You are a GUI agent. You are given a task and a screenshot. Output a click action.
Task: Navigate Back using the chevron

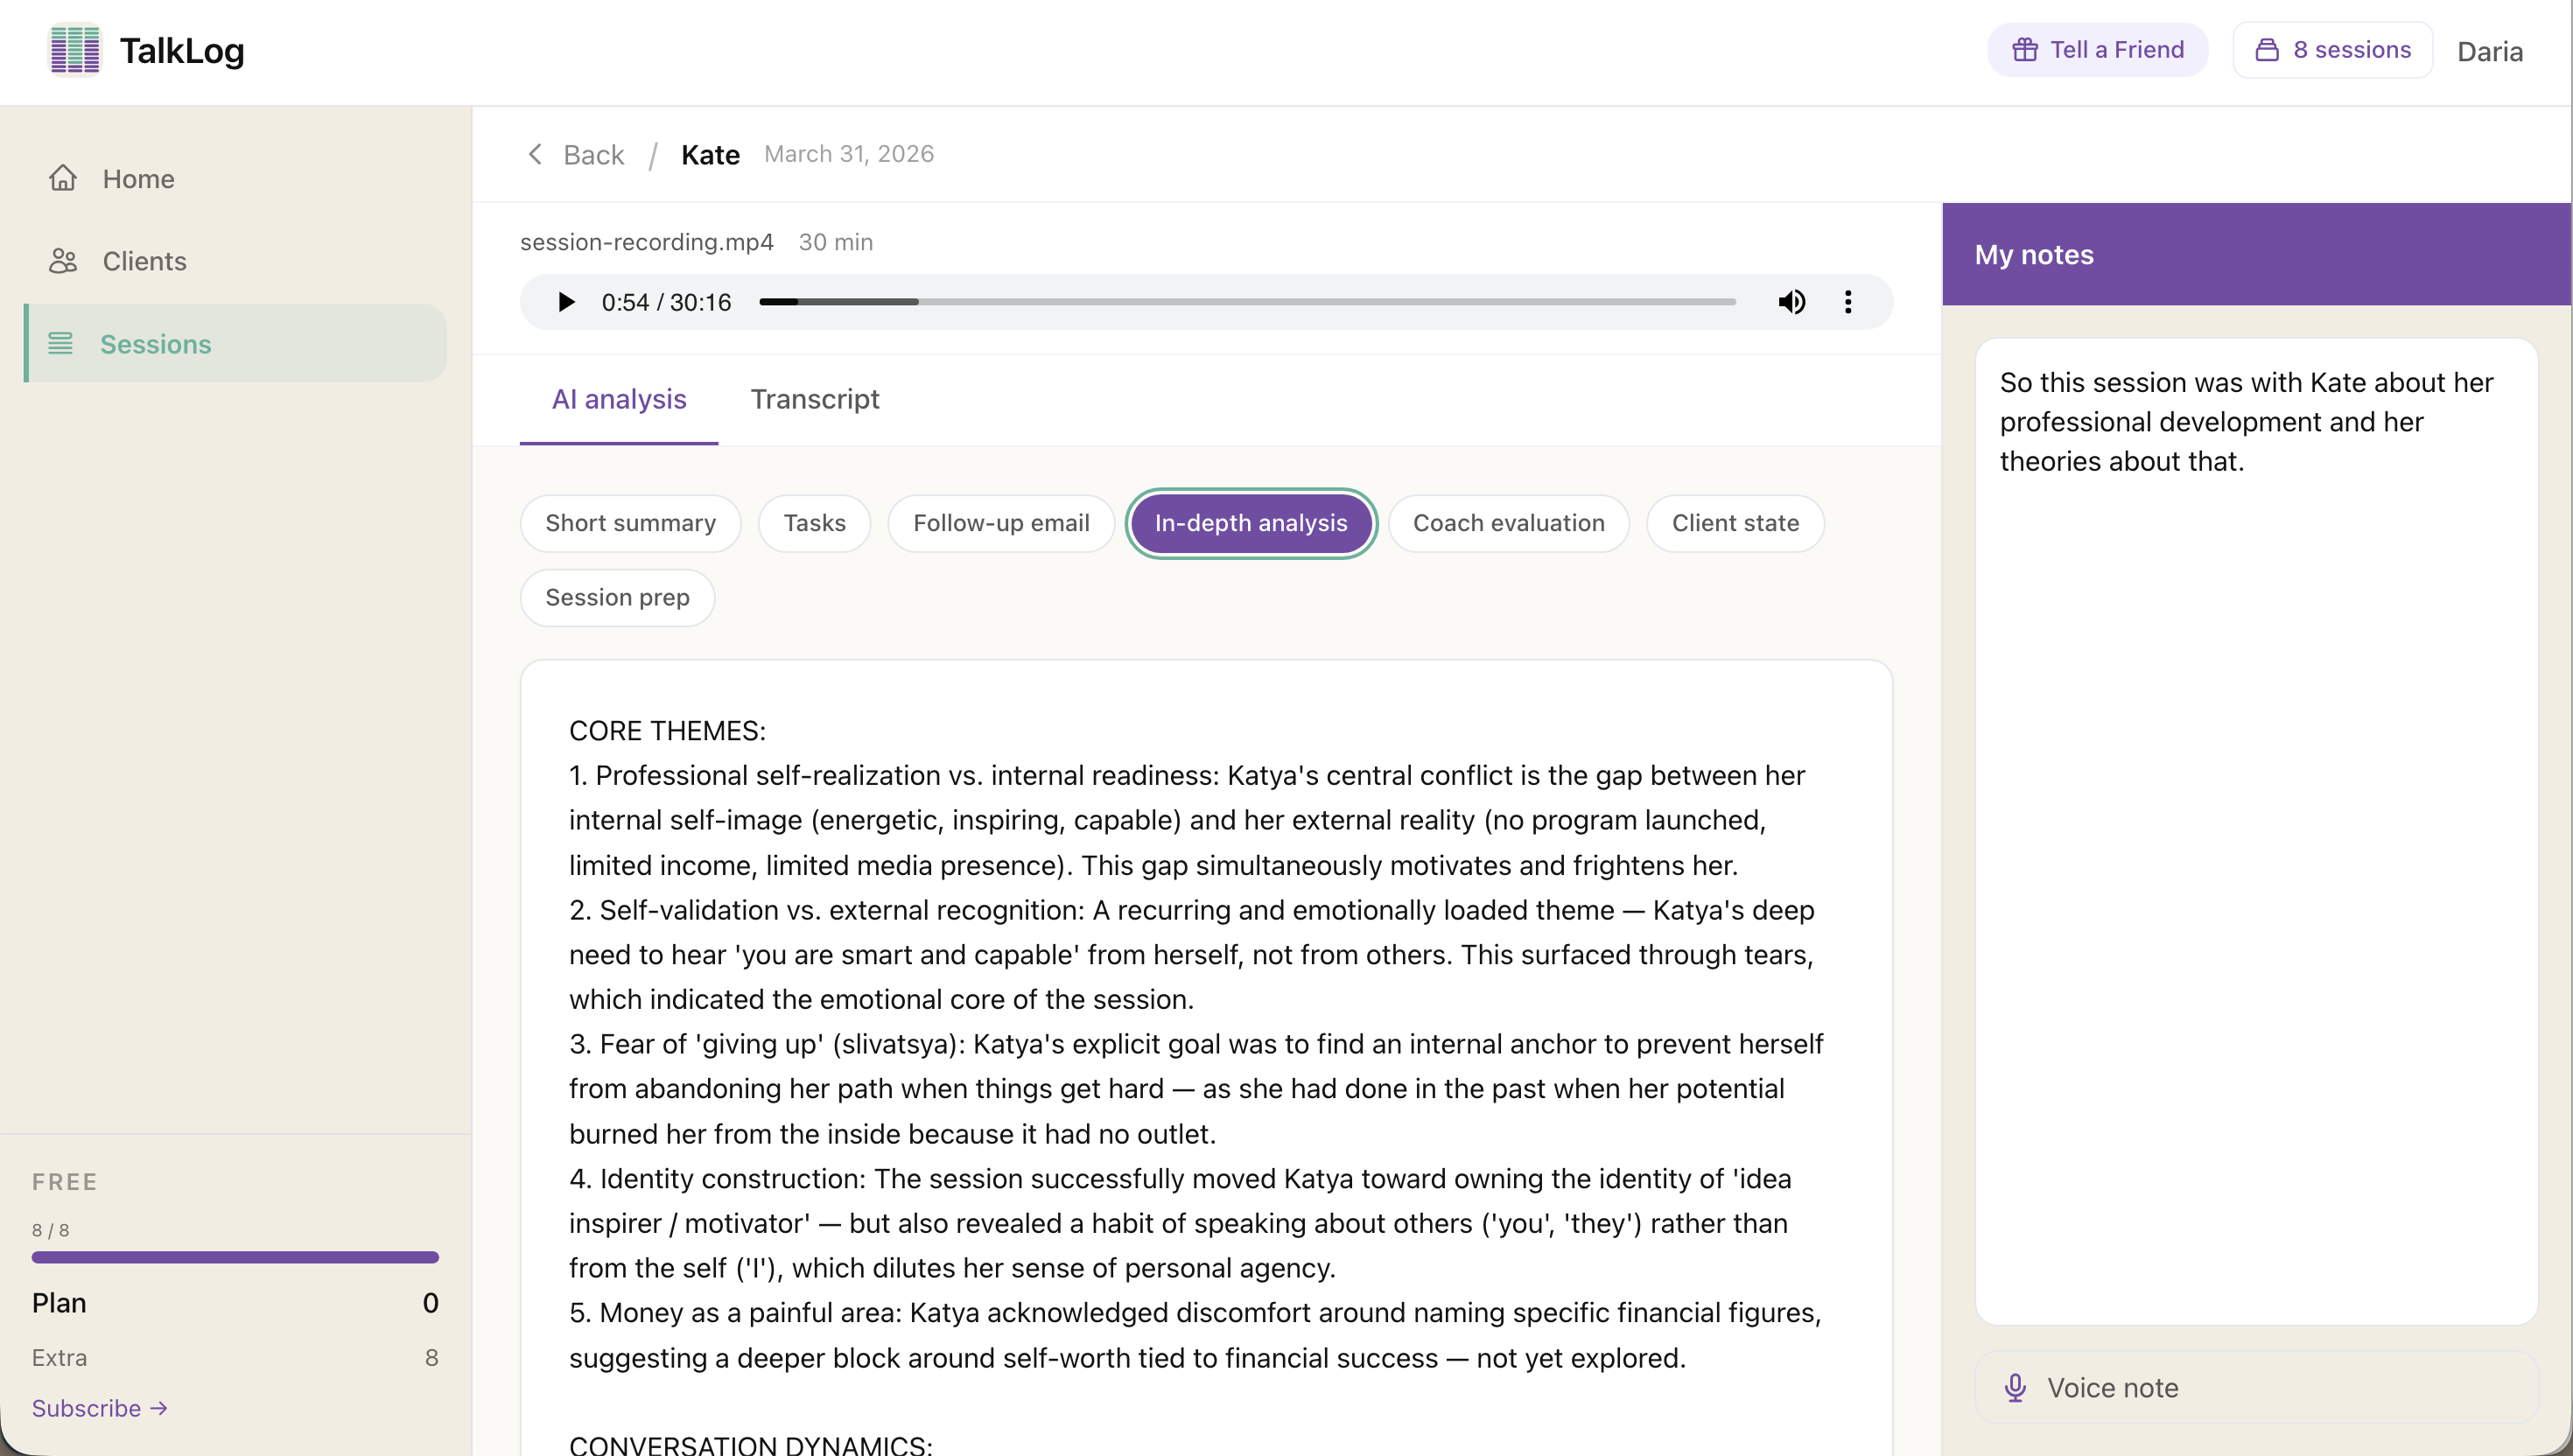(535, 154)
